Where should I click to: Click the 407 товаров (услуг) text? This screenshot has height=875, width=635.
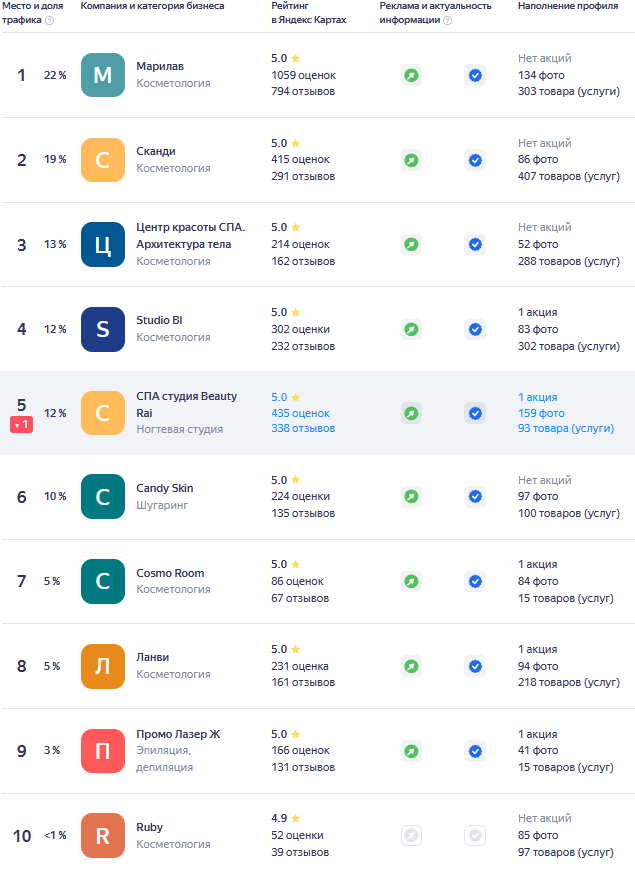point(569,176)
